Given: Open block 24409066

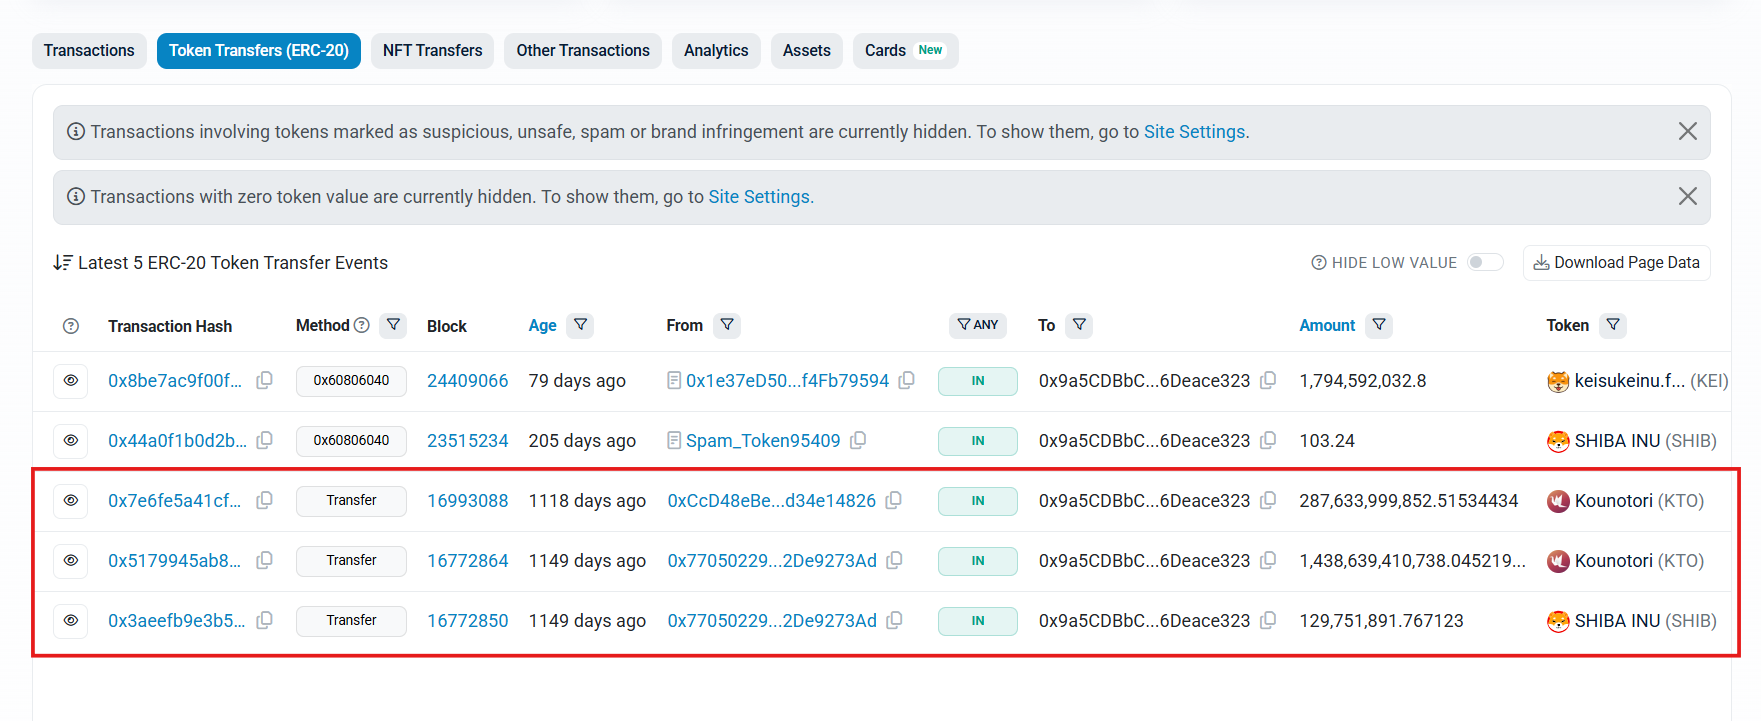Looking at the screenshot, I should tap(467, 381).
